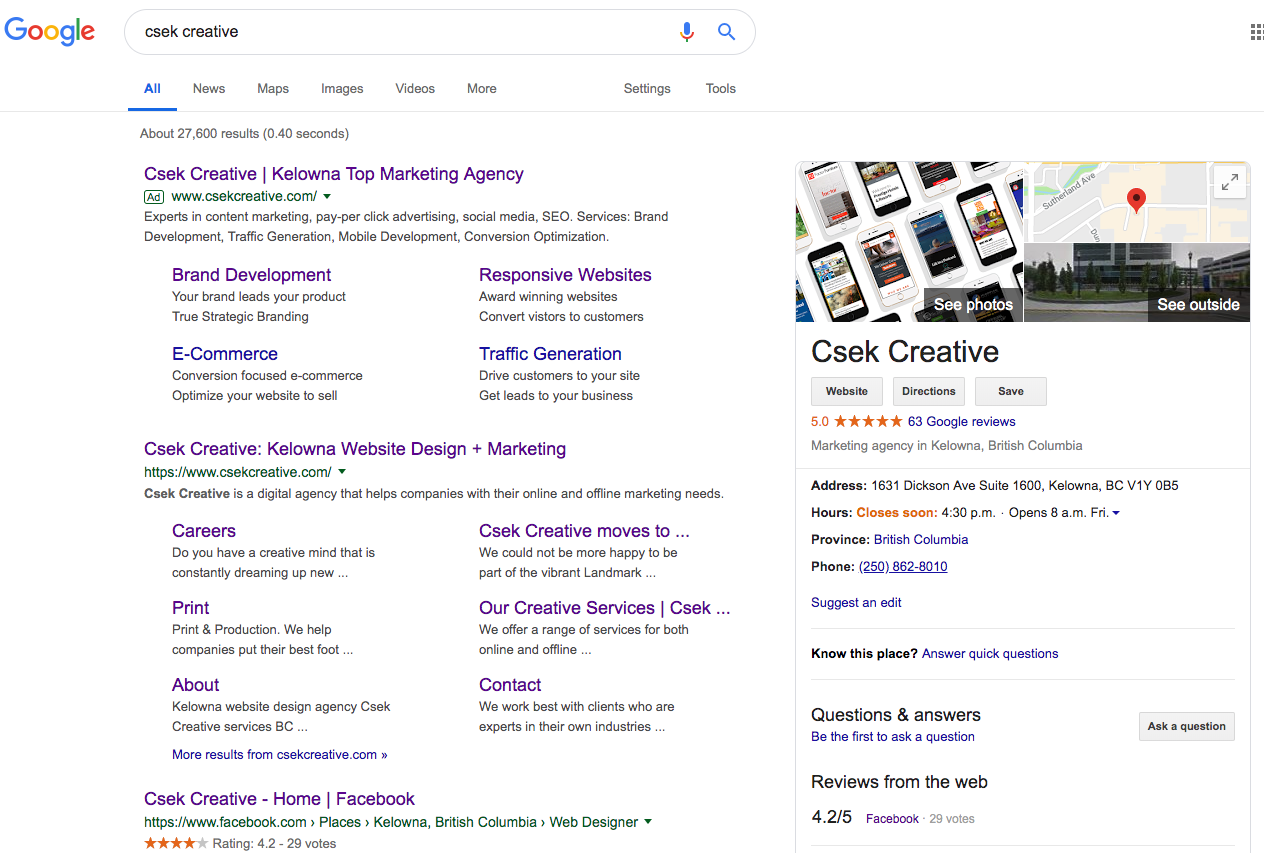Viewport: 1264px width, 853px height.
Task: Click the blue search magnifier icon
Action: click(727, 32)
